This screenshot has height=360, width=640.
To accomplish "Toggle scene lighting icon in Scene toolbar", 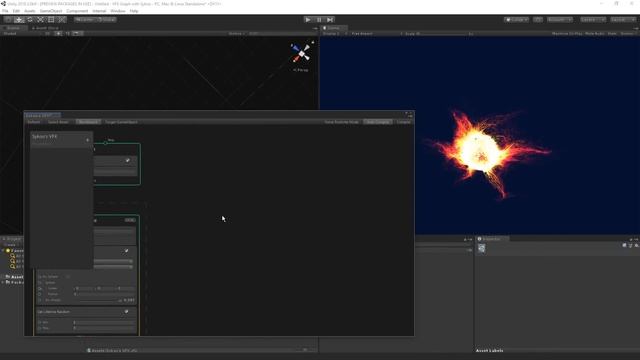I will (58, 33).
